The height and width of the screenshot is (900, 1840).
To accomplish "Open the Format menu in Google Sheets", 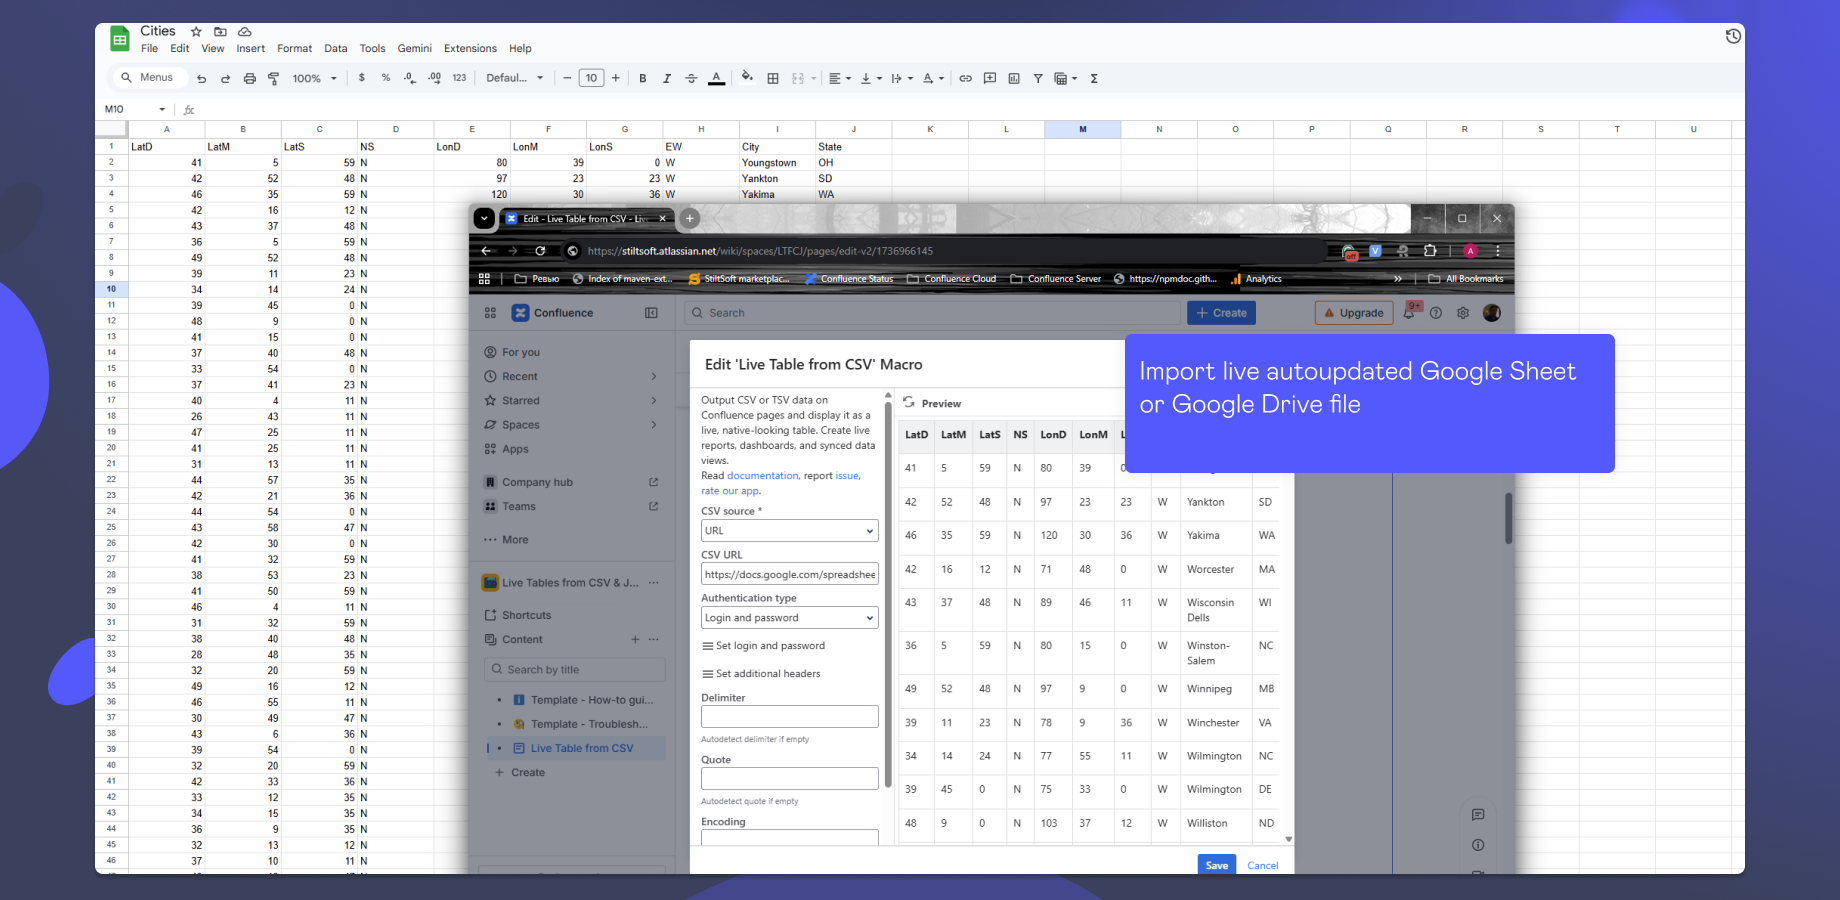I will tap(294, 48).
